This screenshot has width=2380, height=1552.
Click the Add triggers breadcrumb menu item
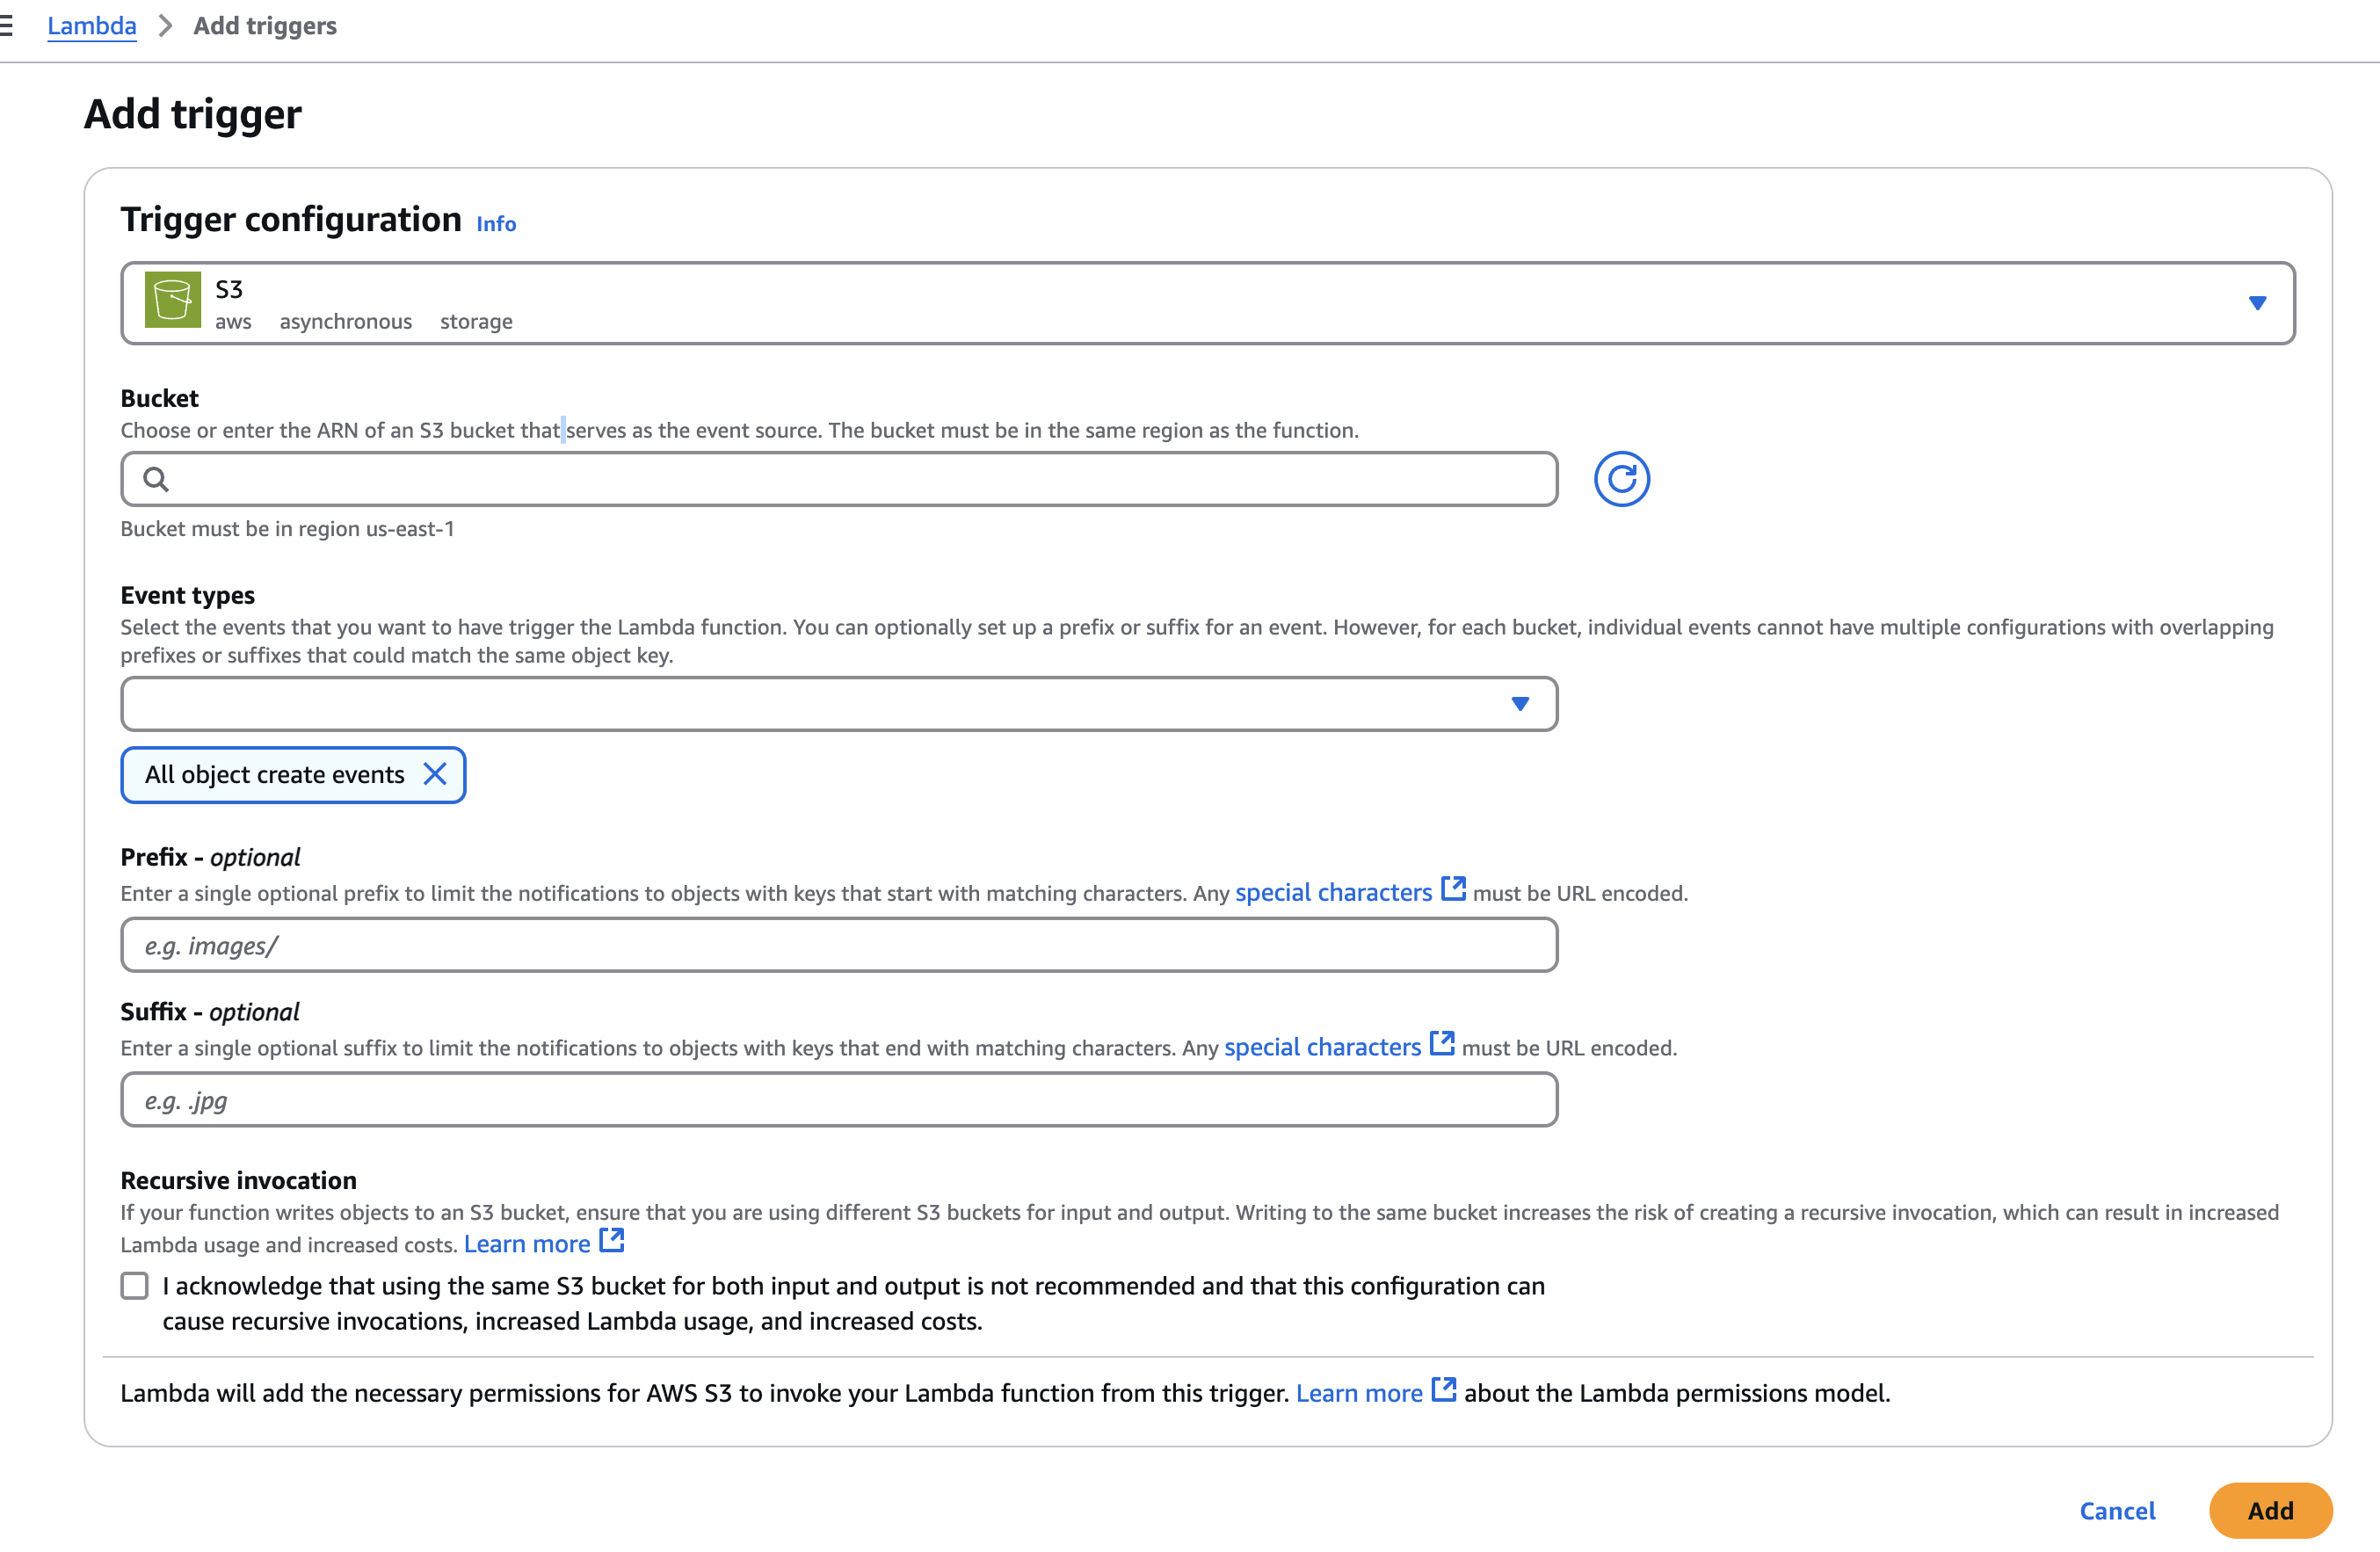265,25
